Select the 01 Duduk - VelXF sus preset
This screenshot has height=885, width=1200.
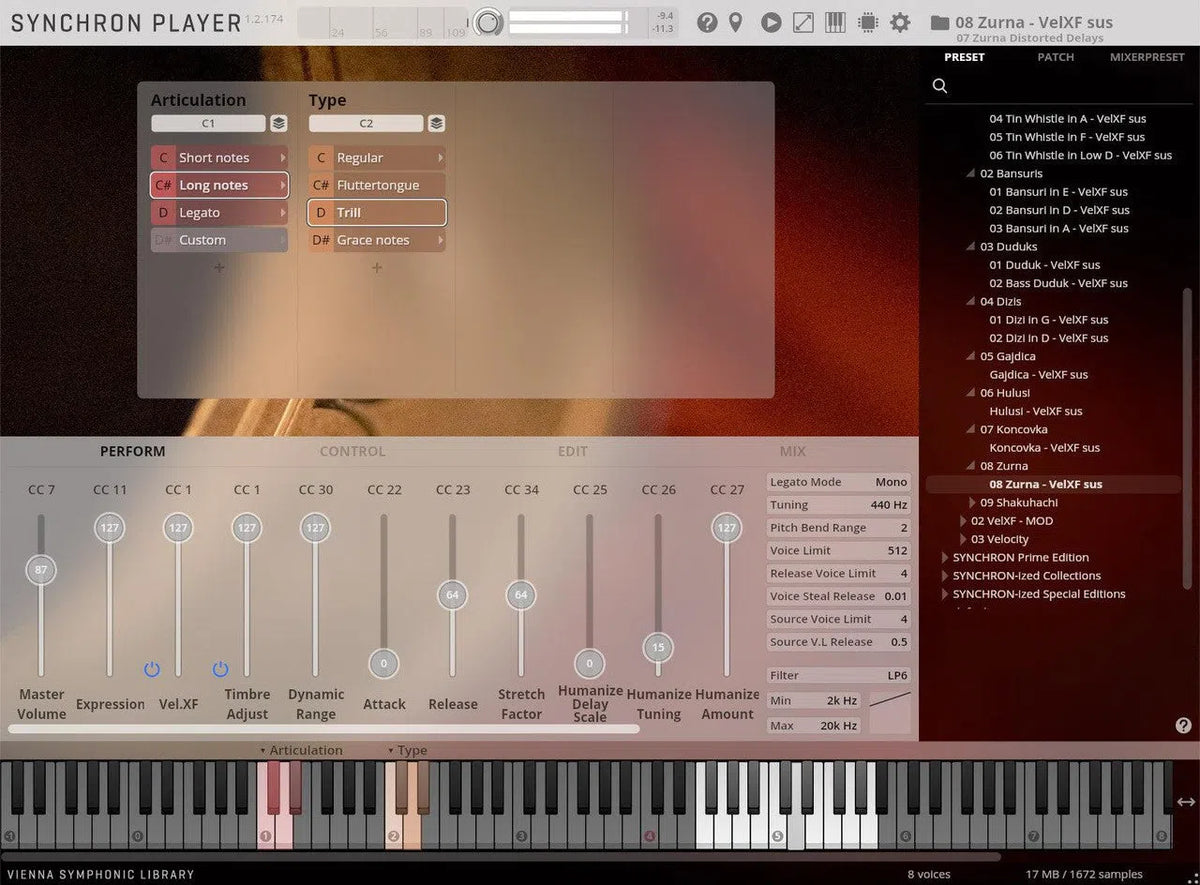[x=1044, y=265]
